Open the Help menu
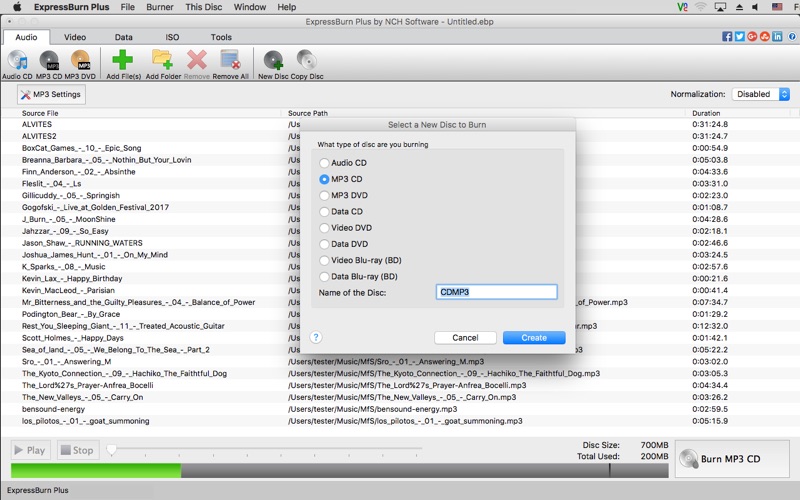The width and height of the screenshot is (800, 500). [287, 7]
